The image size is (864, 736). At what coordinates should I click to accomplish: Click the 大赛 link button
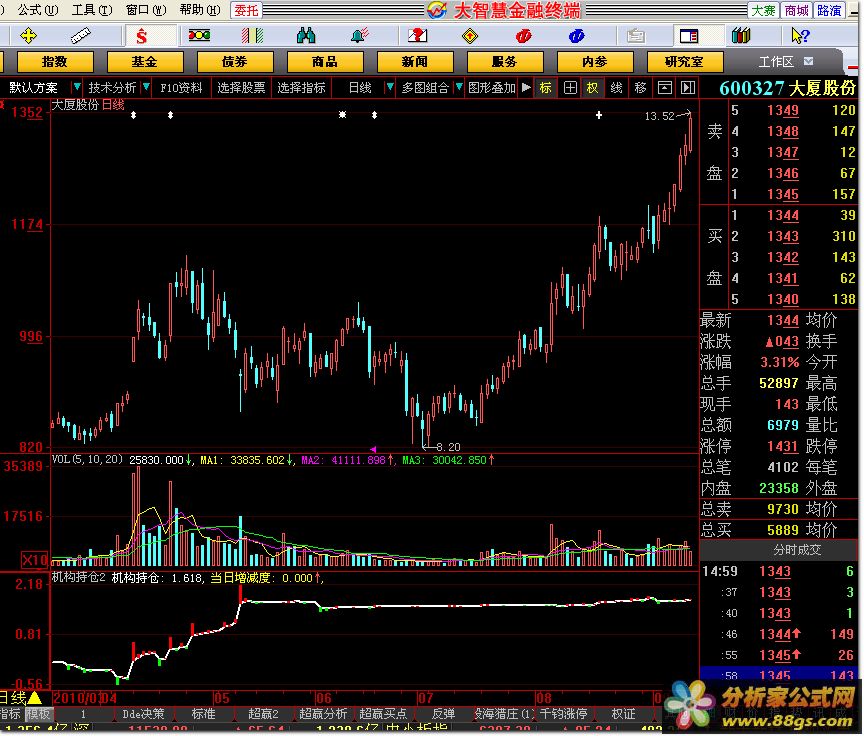(763, 10)
